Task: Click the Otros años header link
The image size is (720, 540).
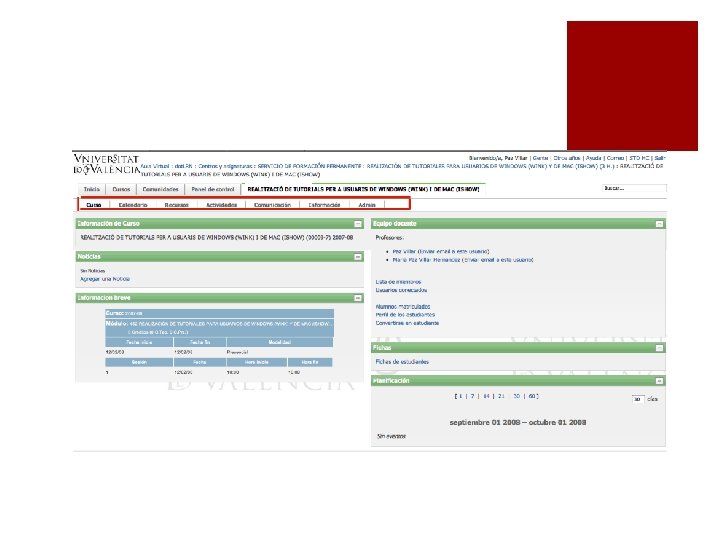Action: pyautogui.click(x=567, y=158)
